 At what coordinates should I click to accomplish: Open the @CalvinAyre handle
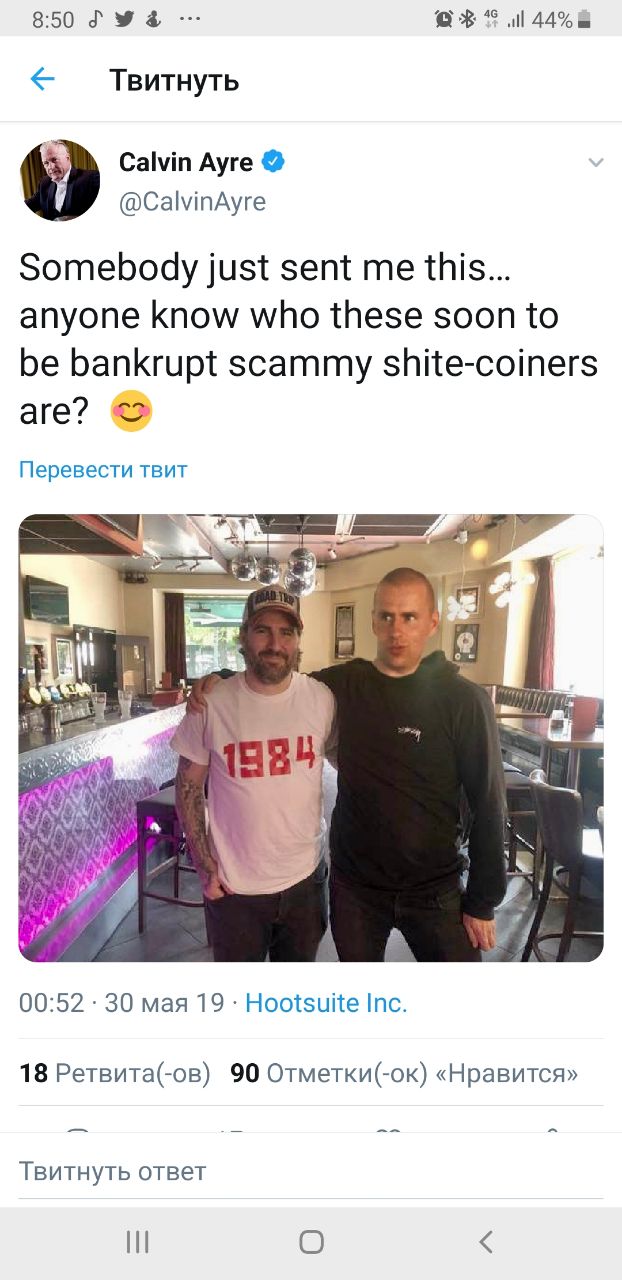[193, 202]
